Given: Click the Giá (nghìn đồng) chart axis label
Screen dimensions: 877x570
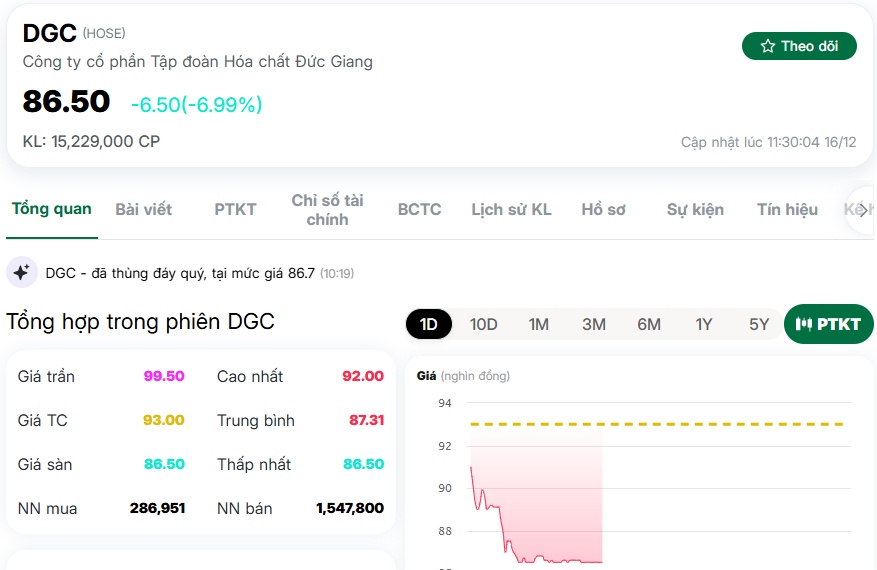Looking at the screenshot, I should click(x=463, y=376).
